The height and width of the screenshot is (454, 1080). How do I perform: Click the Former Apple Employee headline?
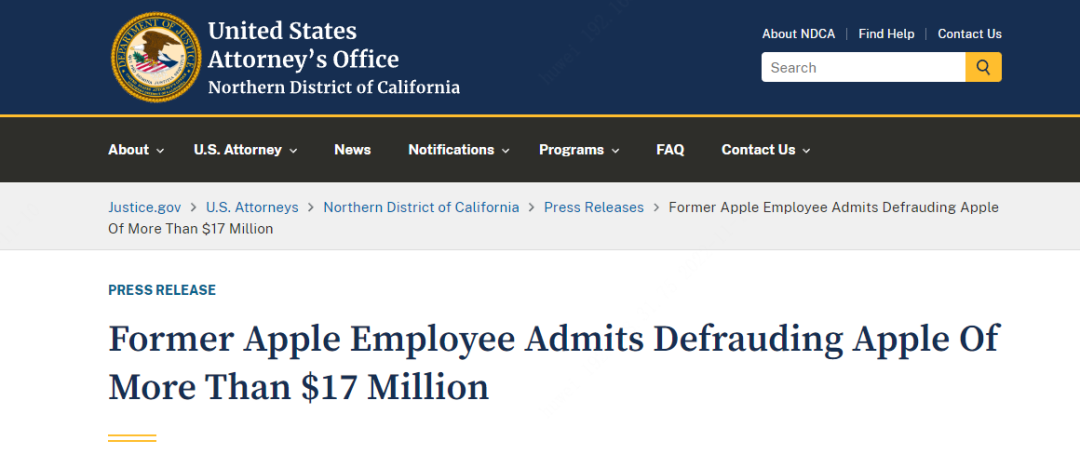coord(553,361)
